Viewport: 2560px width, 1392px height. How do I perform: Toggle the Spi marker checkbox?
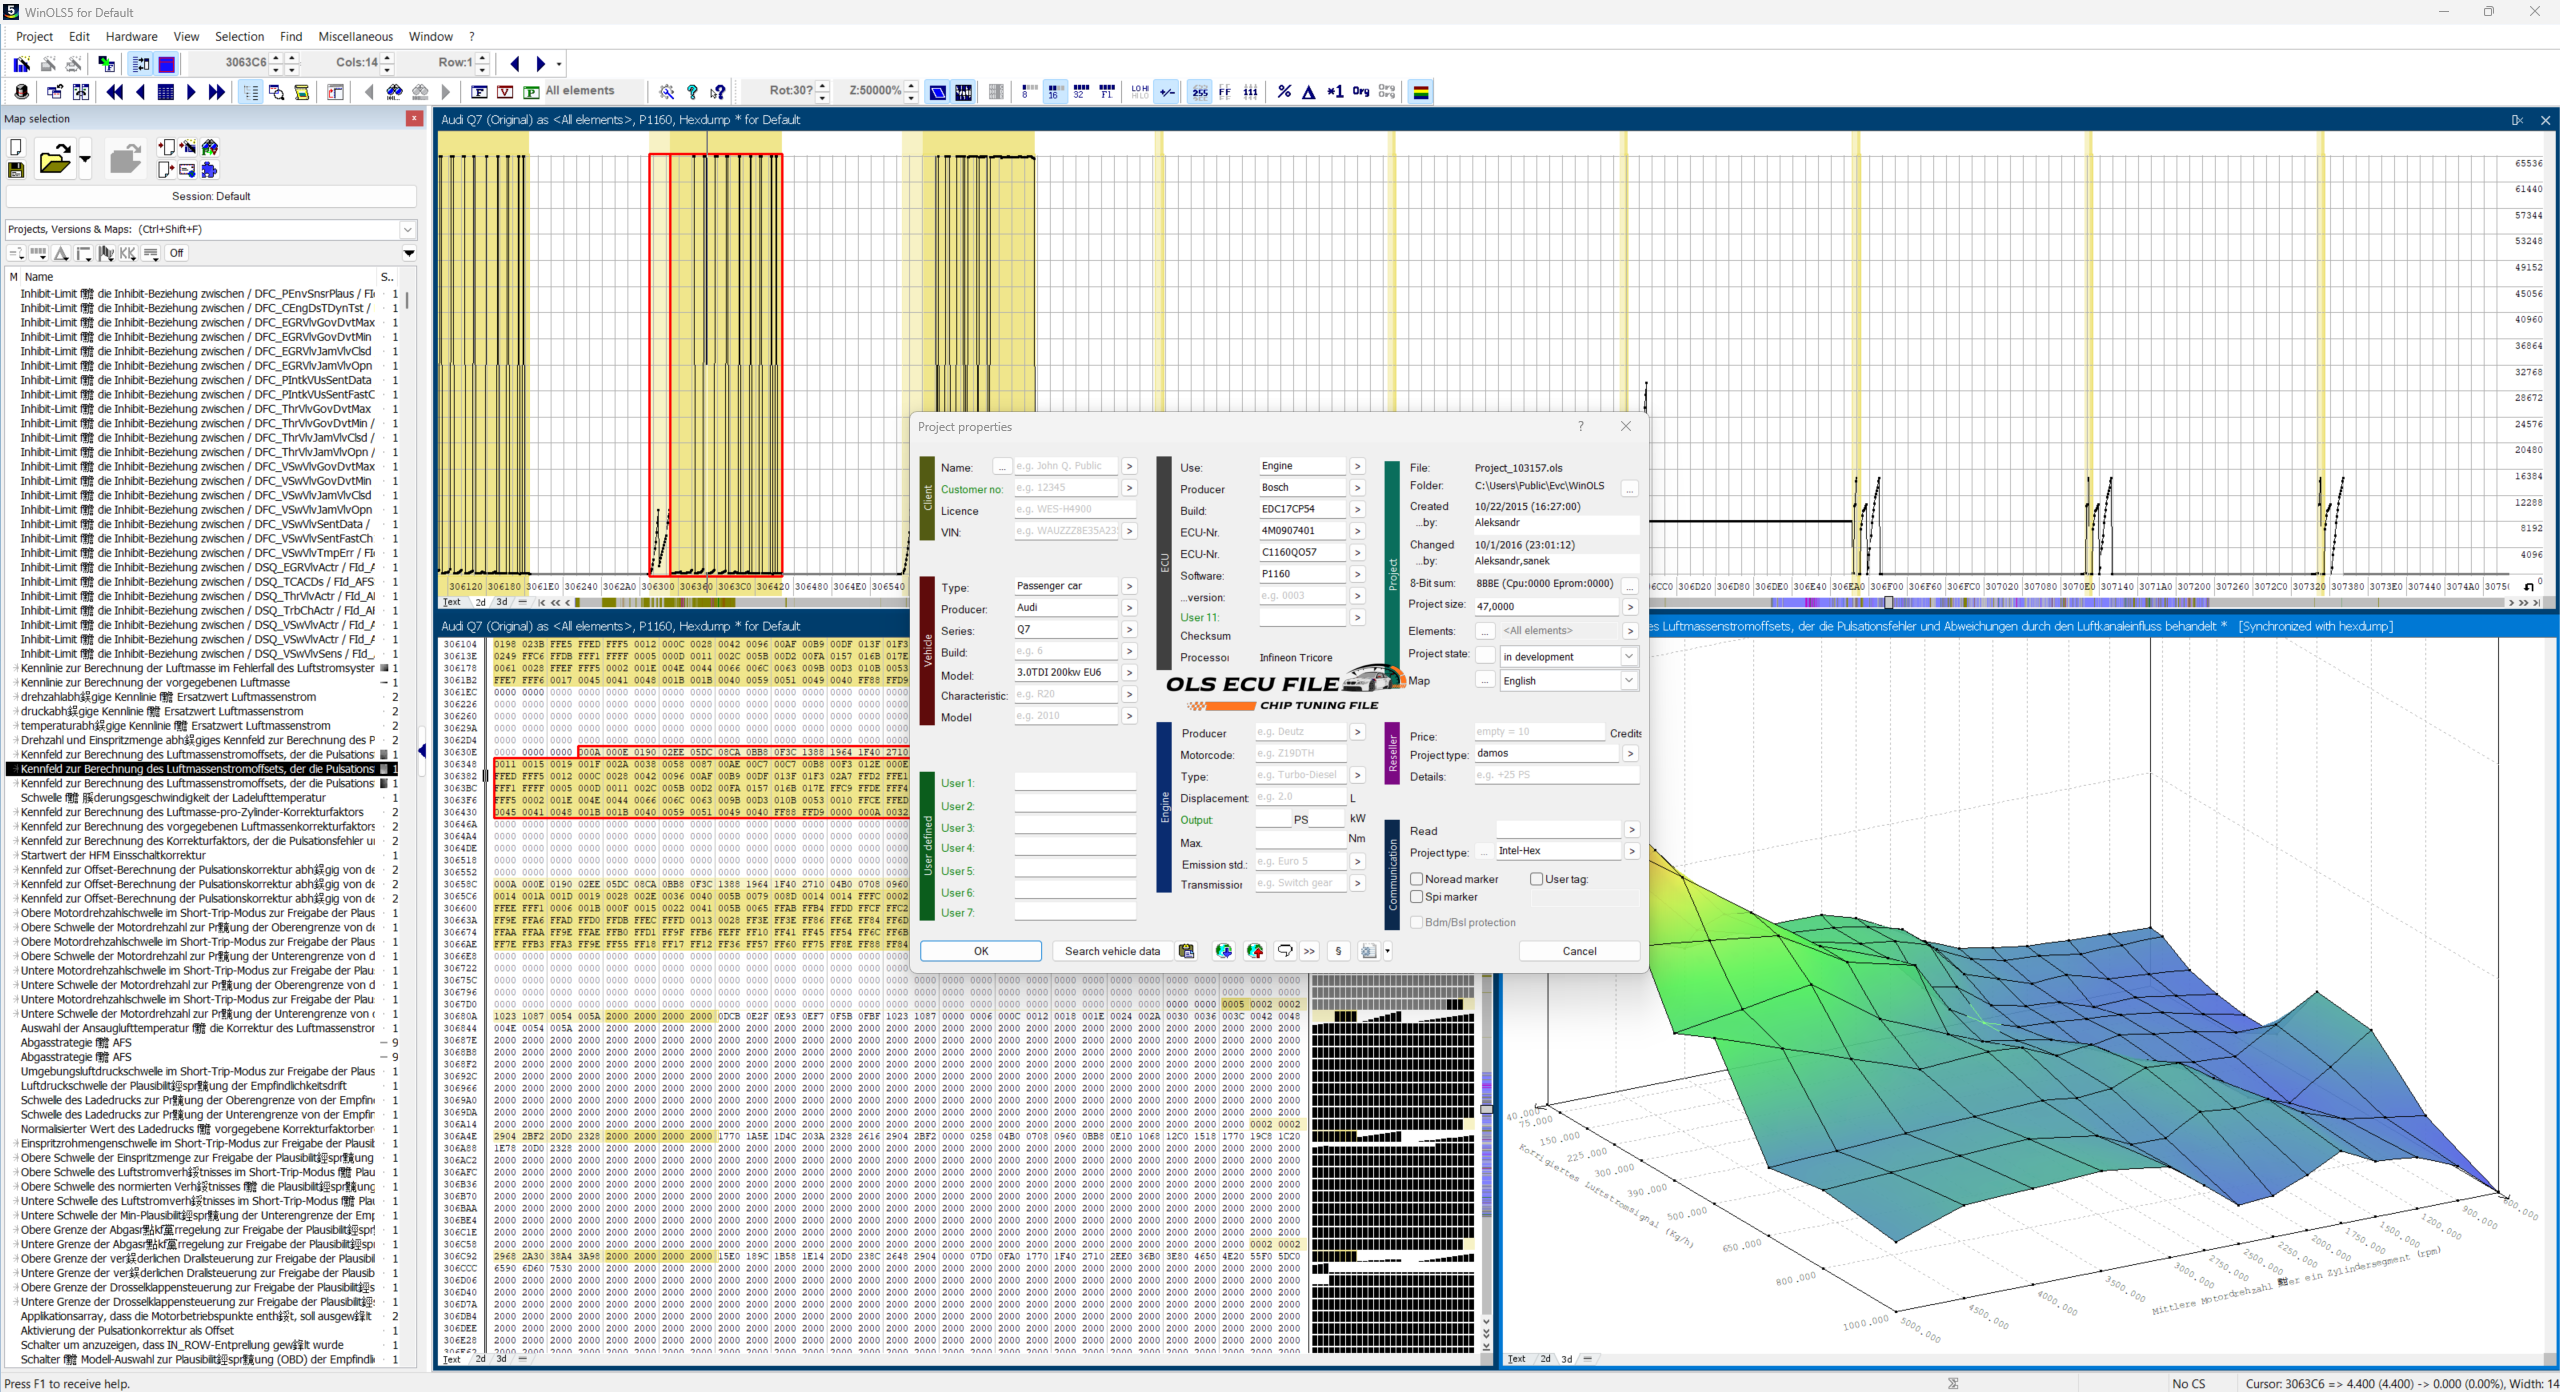pos(1416,897)
